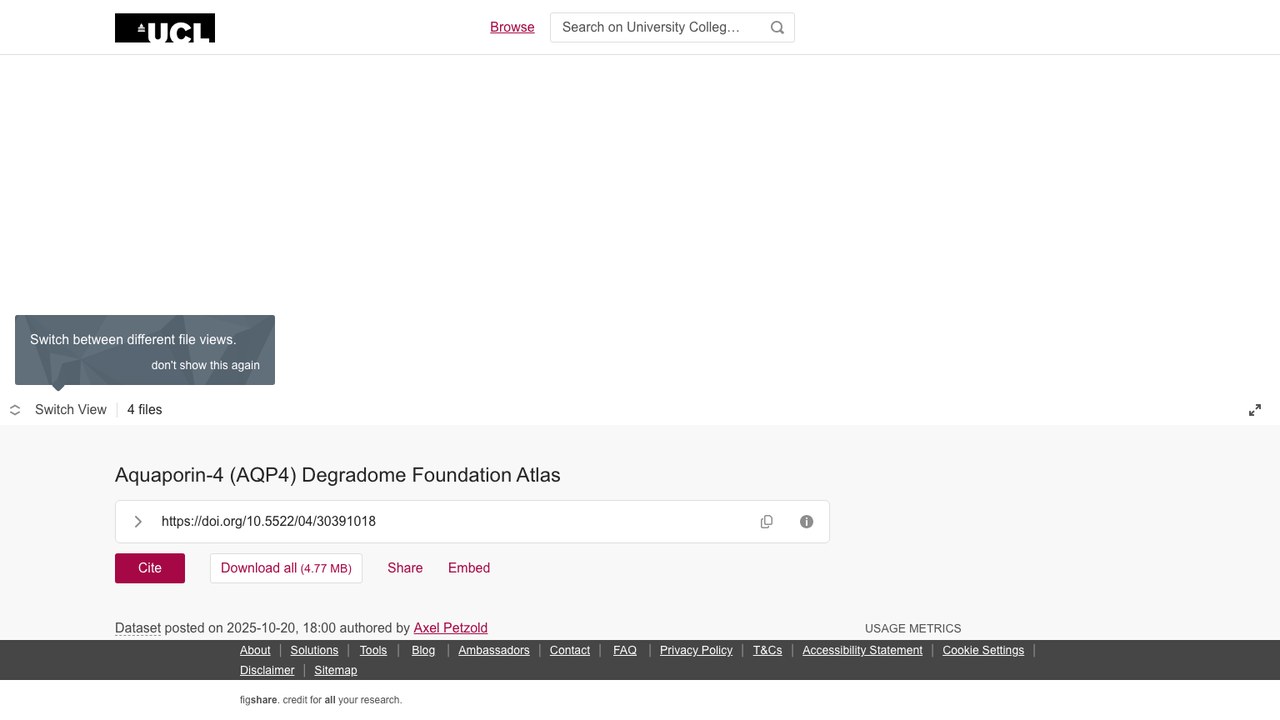
Task: Open Cookie Settings in the footer
Action: [x=983, y=650]
